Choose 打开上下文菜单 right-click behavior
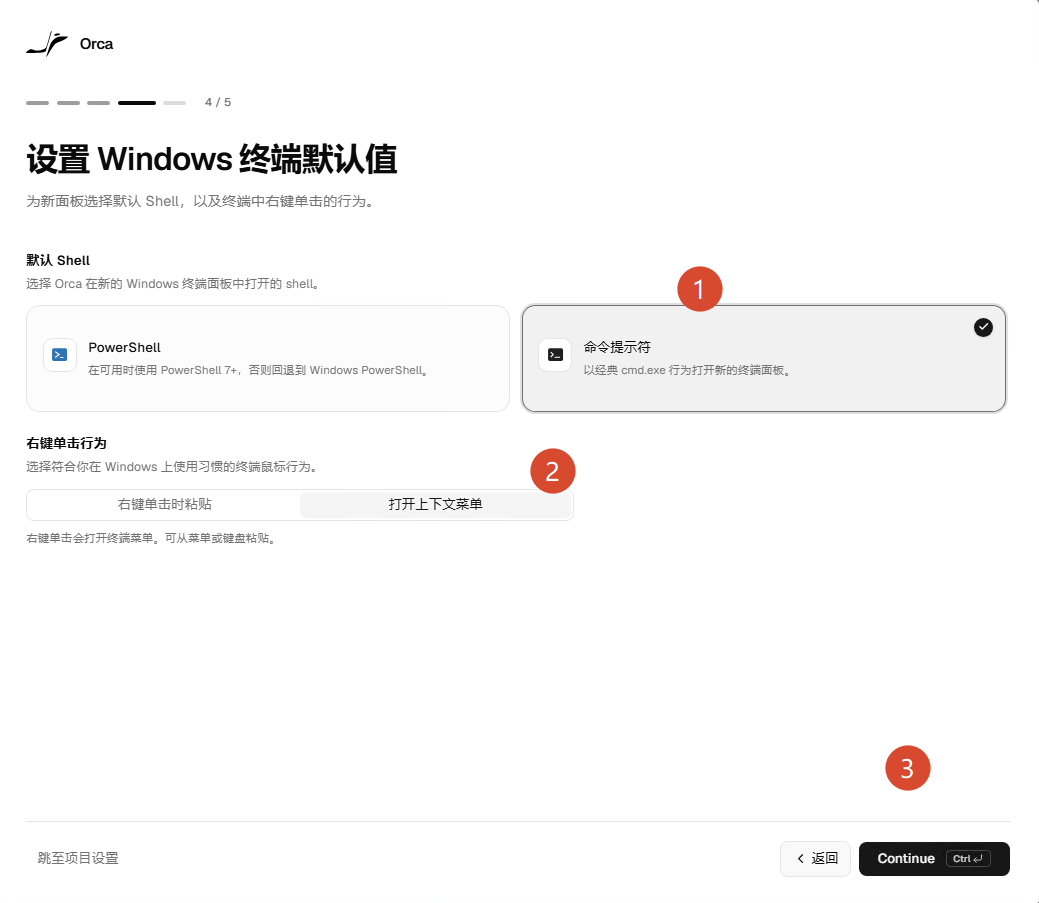 pos(435,505)
